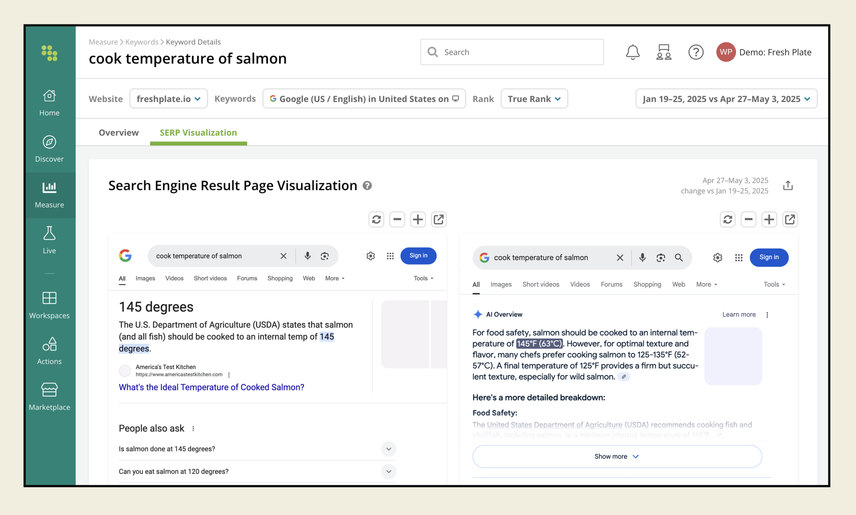The image size is (856, 515).
Task: Open Tools in the right Google page
Action: pos(774,285)
